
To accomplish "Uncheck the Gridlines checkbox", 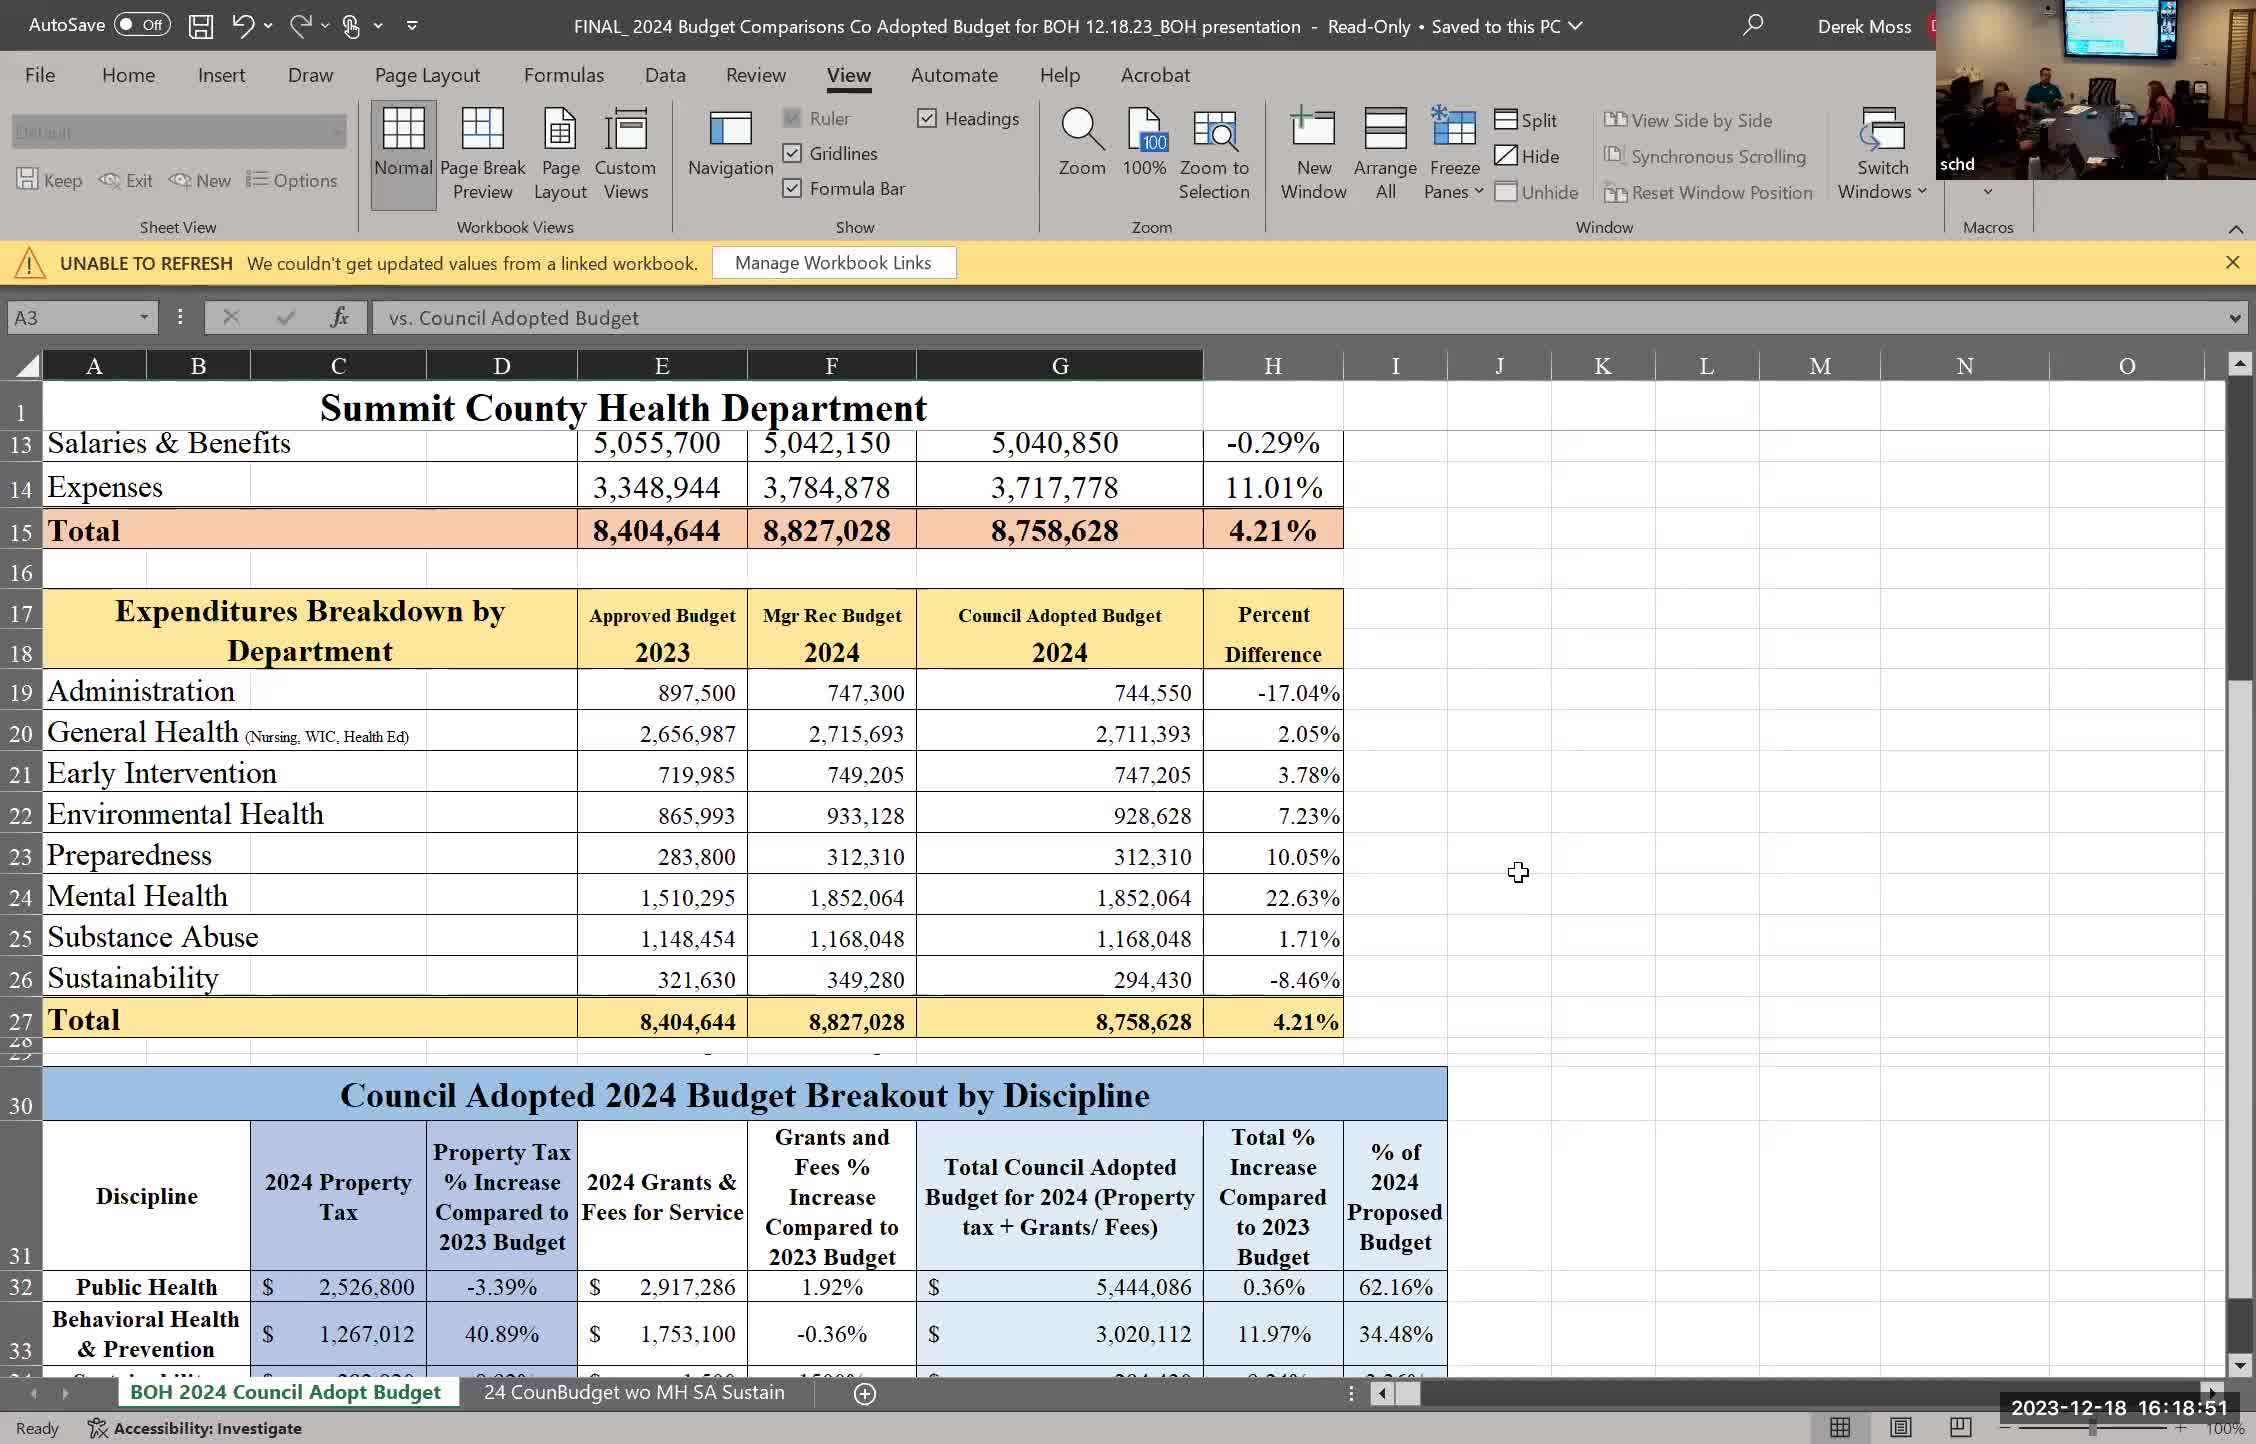I will coord(792,153).
